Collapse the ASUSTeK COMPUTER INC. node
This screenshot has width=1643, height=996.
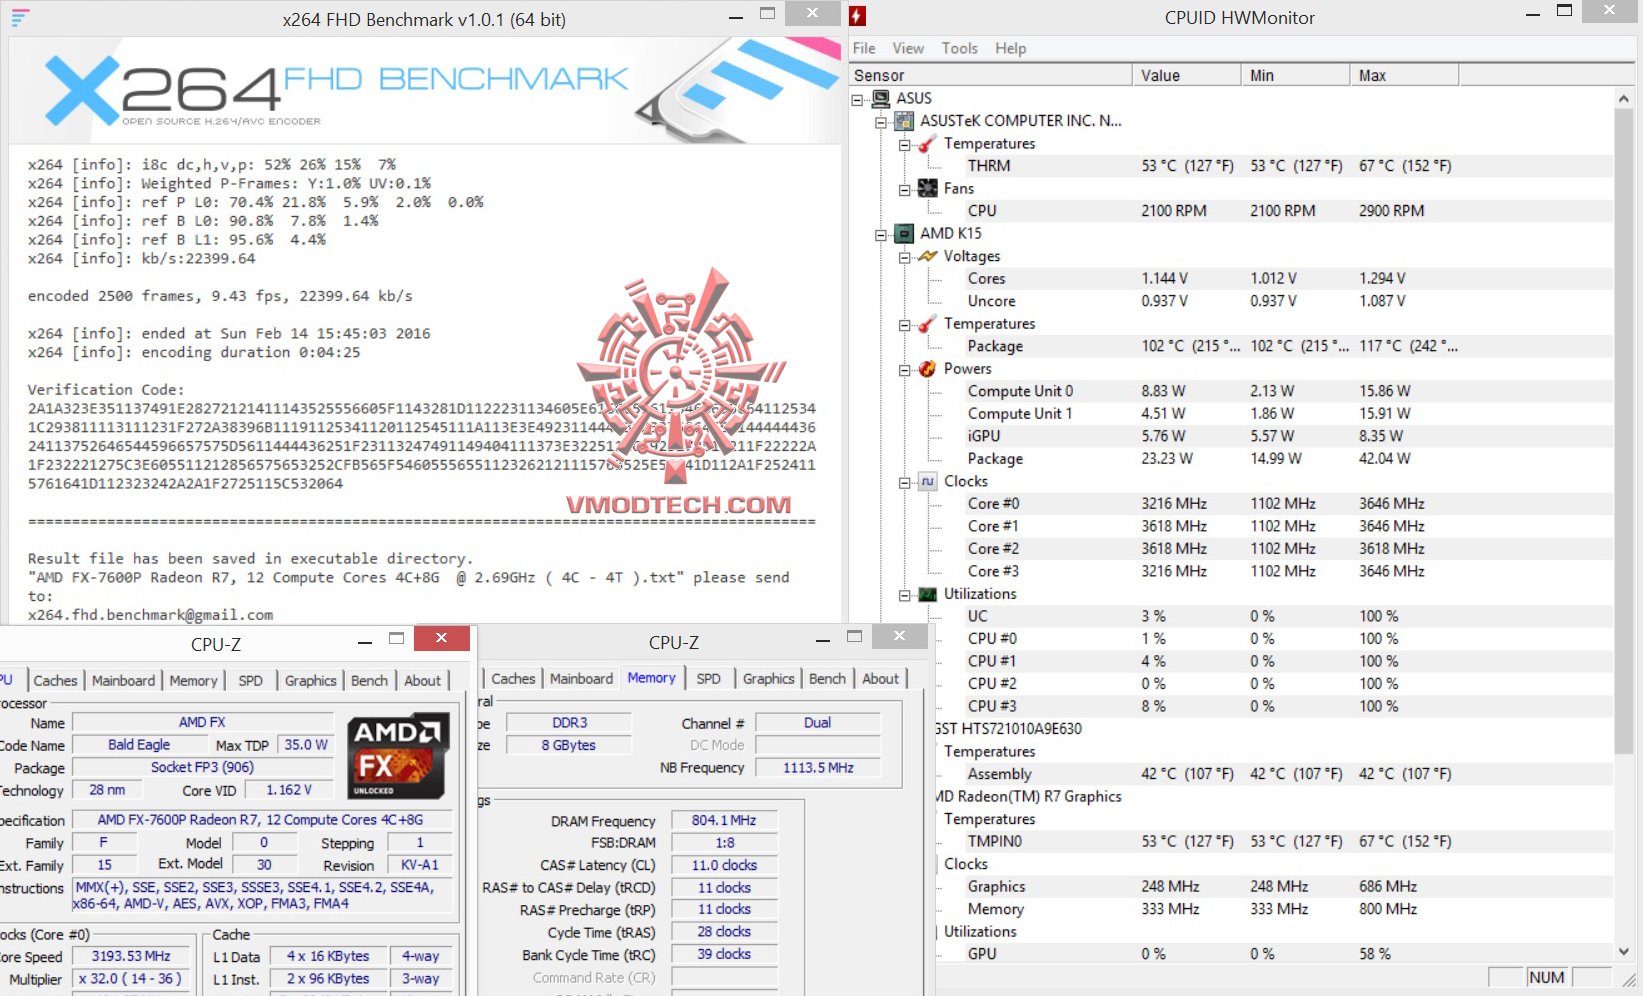pos(881,122)
